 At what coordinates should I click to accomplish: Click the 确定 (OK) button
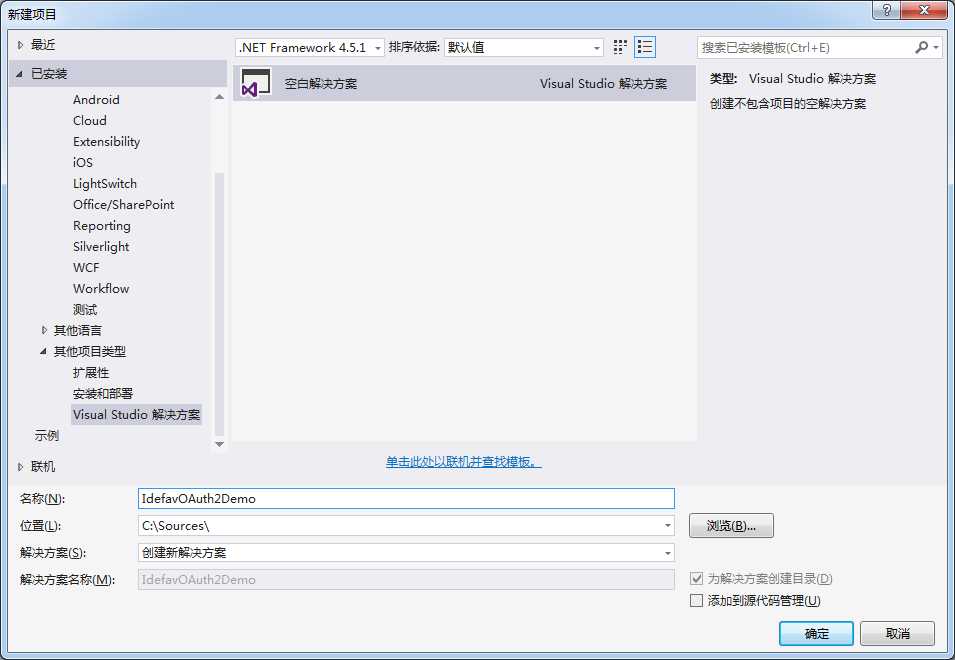click(816, 634)
